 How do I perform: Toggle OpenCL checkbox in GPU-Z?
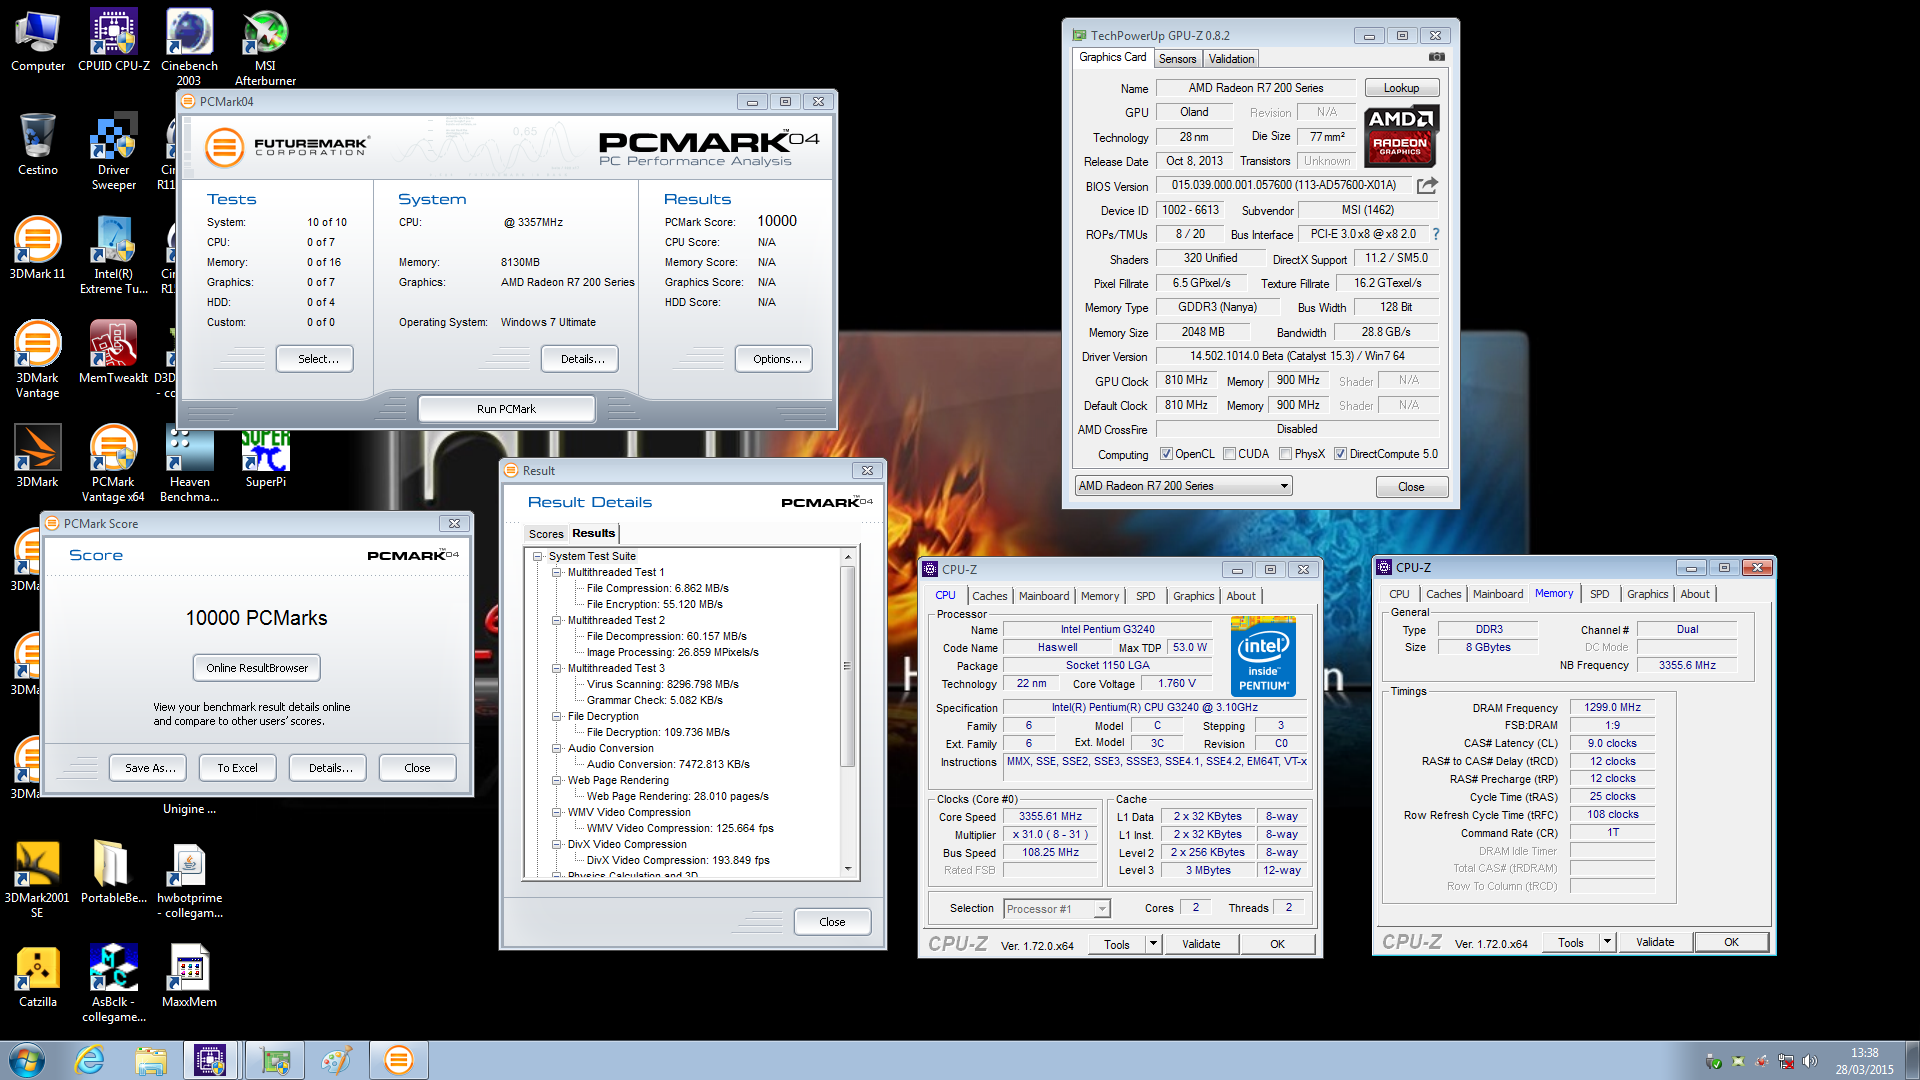1166,454
